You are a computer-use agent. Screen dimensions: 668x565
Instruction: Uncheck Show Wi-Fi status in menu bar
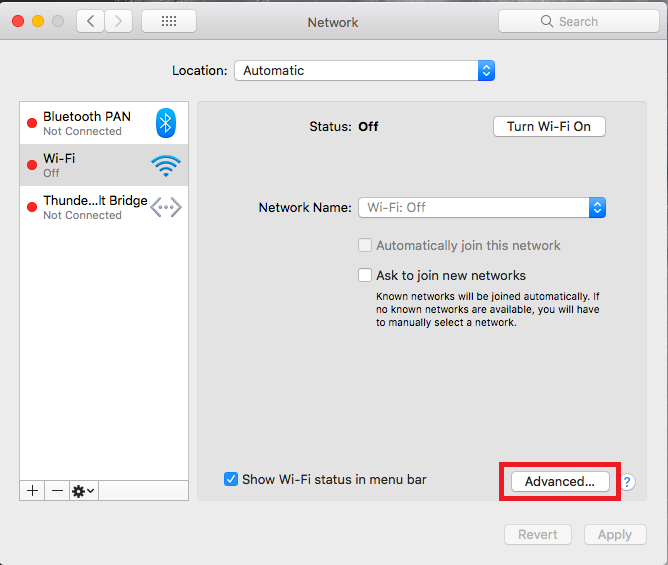pyautogui.click(x=231, y=479)
